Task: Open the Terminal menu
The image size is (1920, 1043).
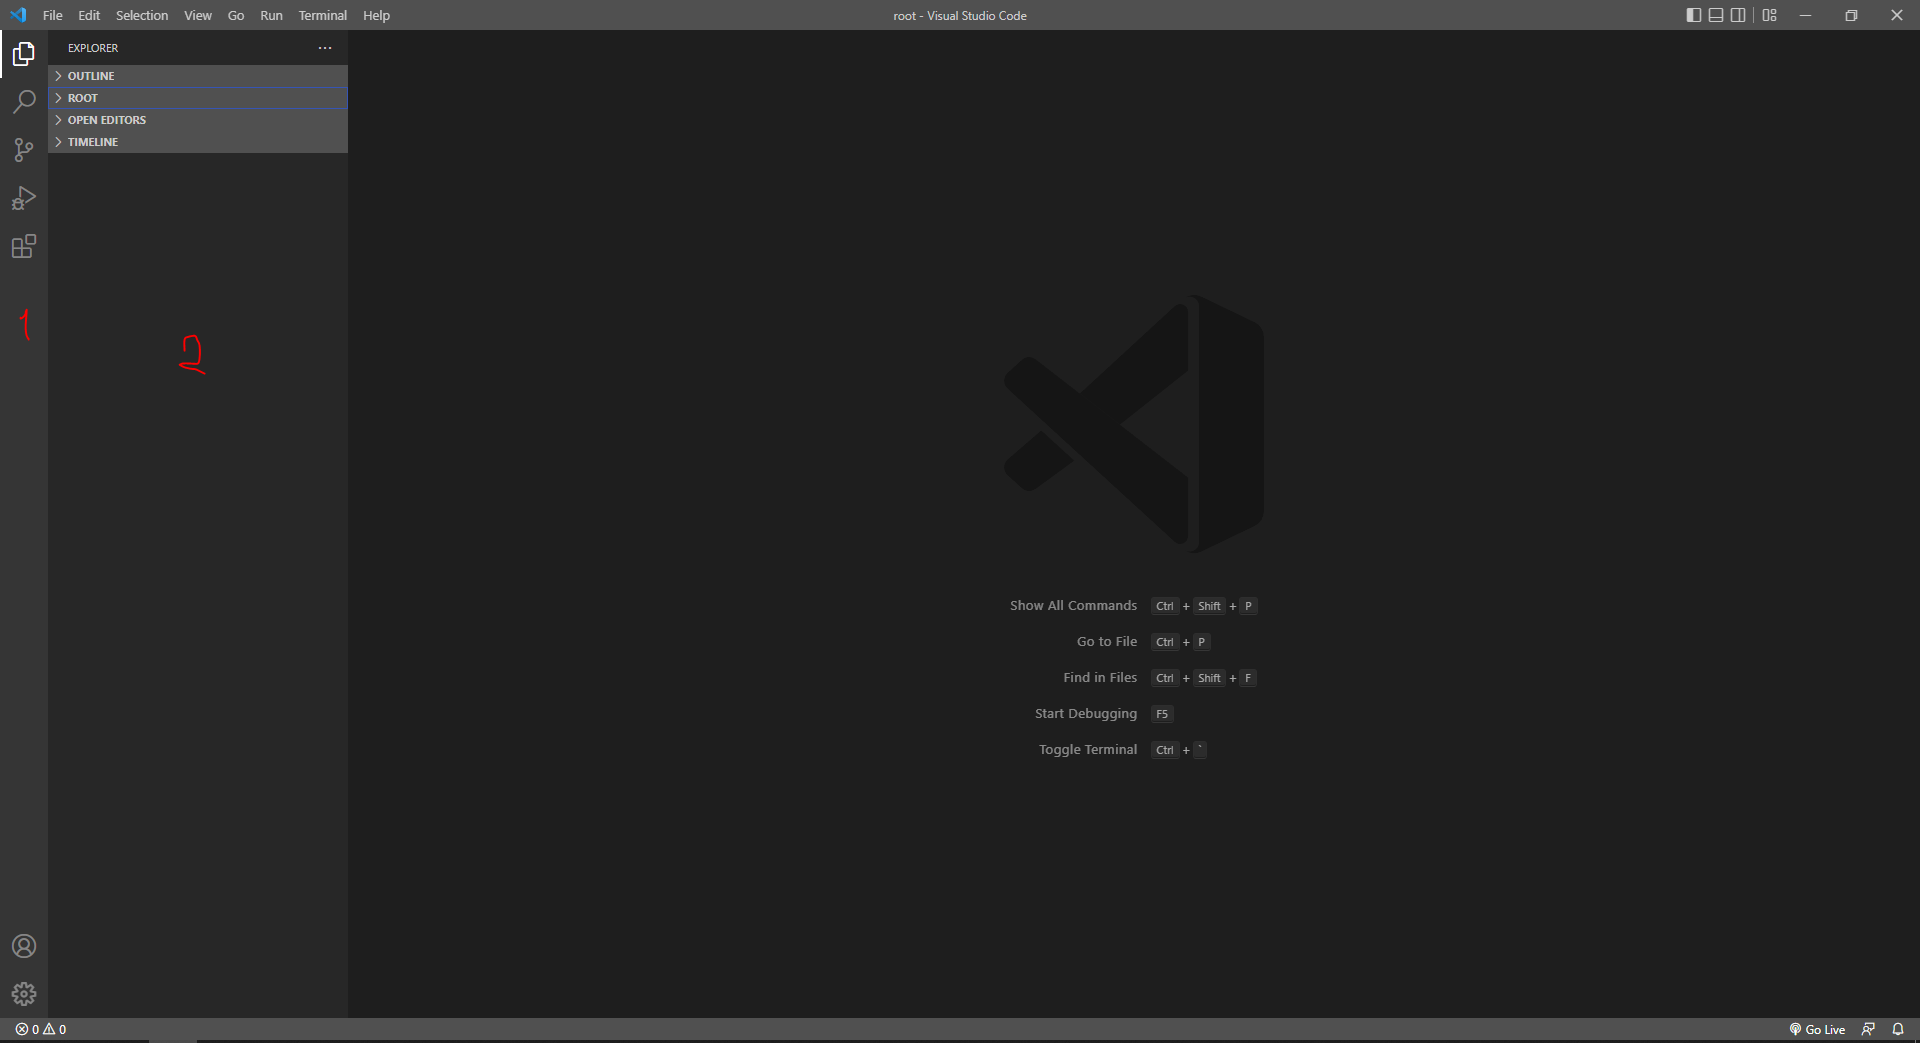Action: pos(323,15)
